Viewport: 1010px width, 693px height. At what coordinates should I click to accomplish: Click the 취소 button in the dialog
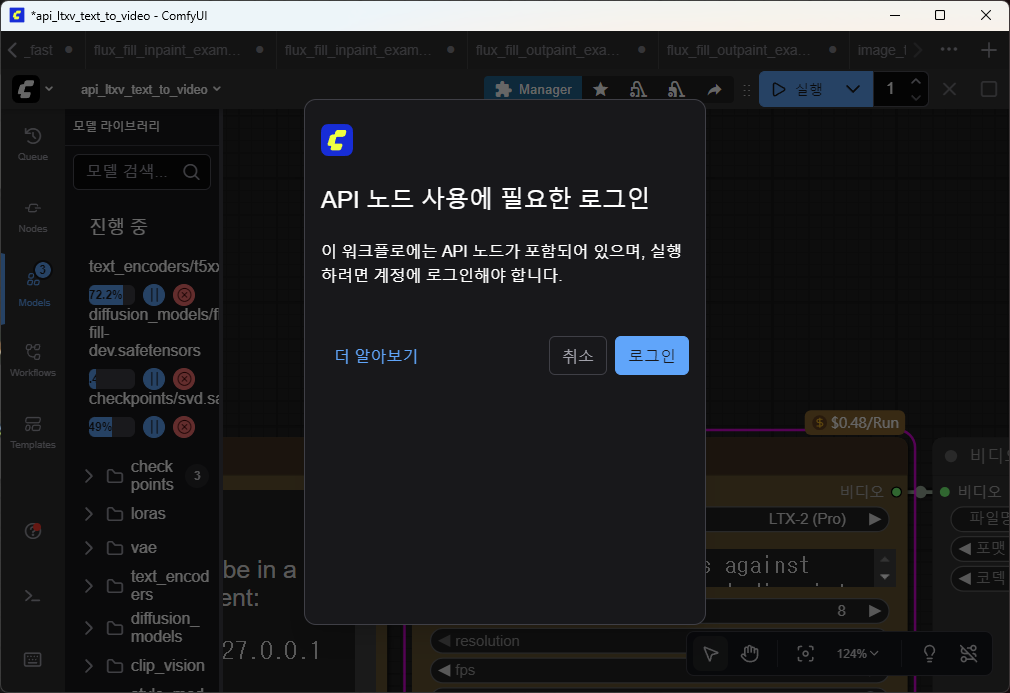pos(577,355)
